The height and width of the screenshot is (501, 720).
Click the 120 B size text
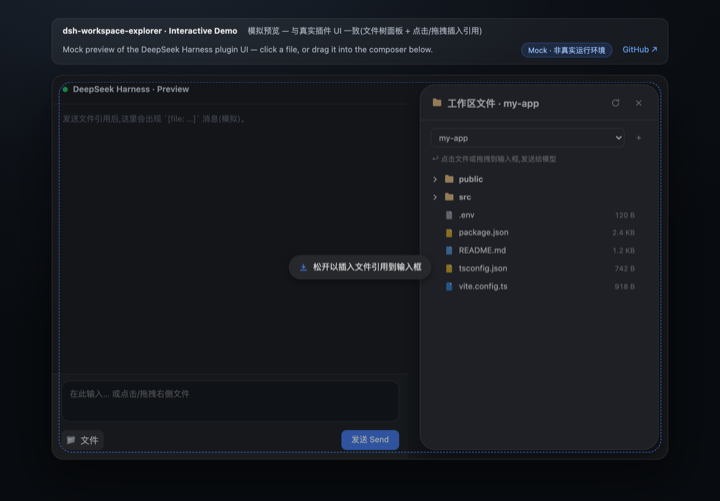(624, 215)
